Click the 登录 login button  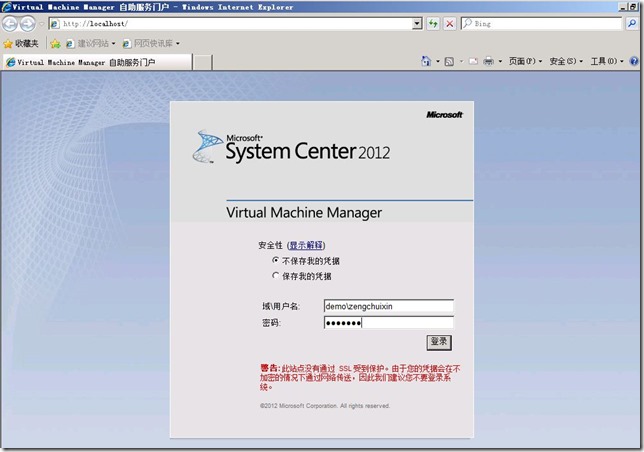(439, 342)
